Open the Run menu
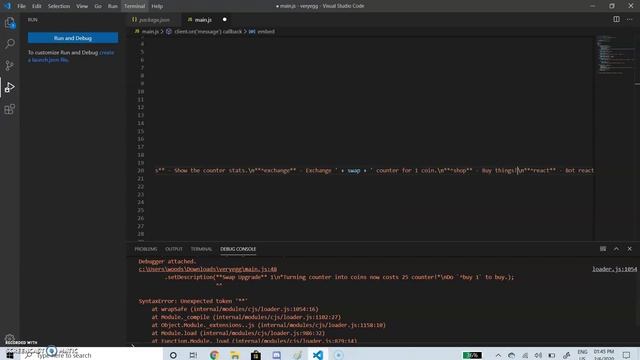The height and width of the screenshot is (360, 640). (x=113, y=6)
